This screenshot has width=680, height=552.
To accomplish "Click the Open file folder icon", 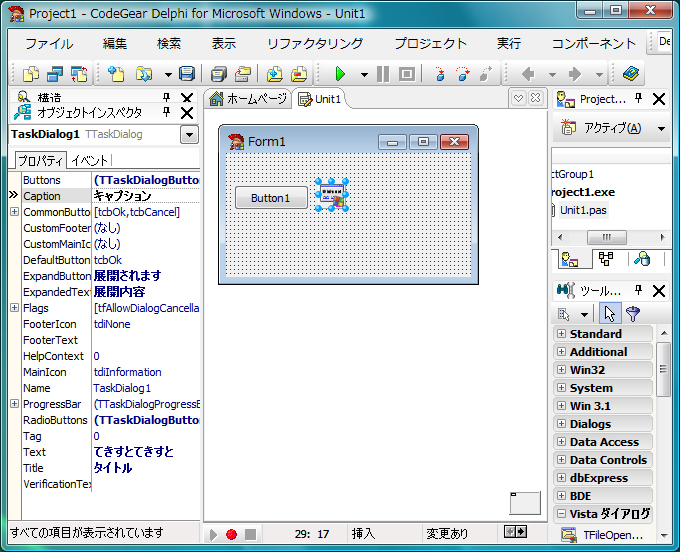I will coord(144,74).
